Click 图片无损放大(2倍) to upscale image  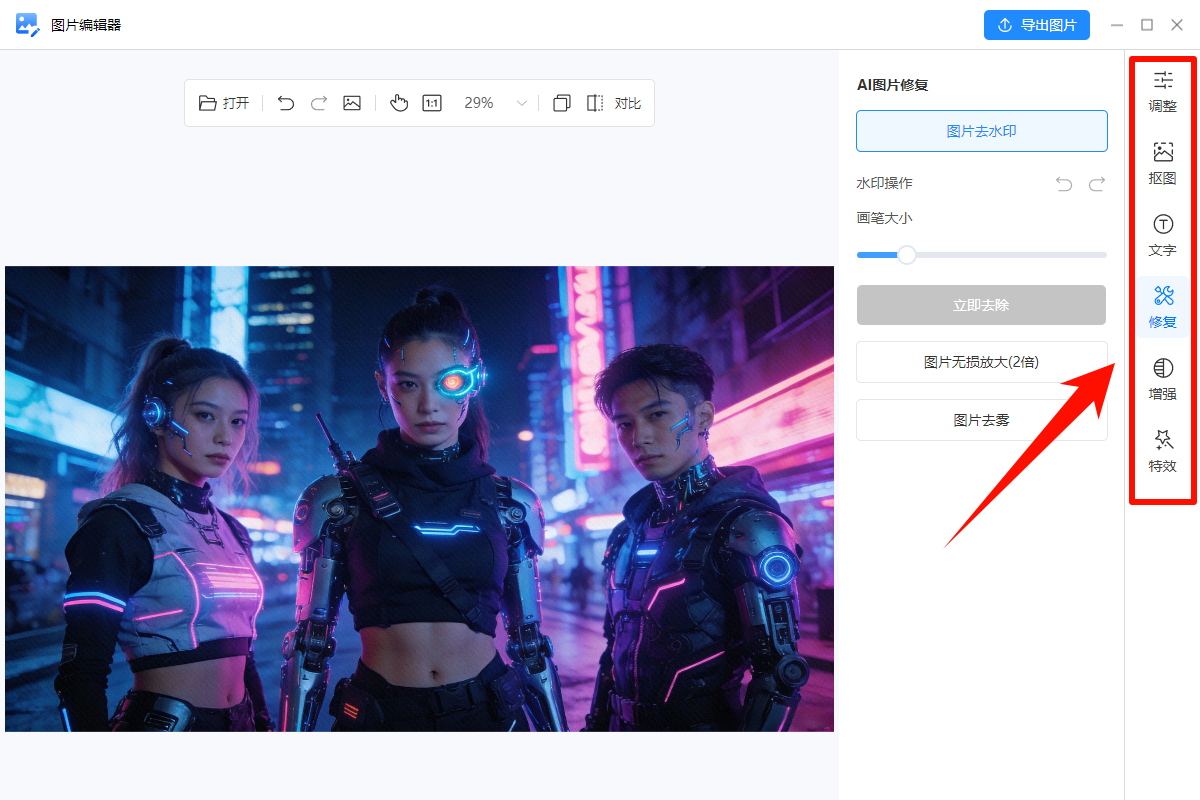(x=981, y=362)
